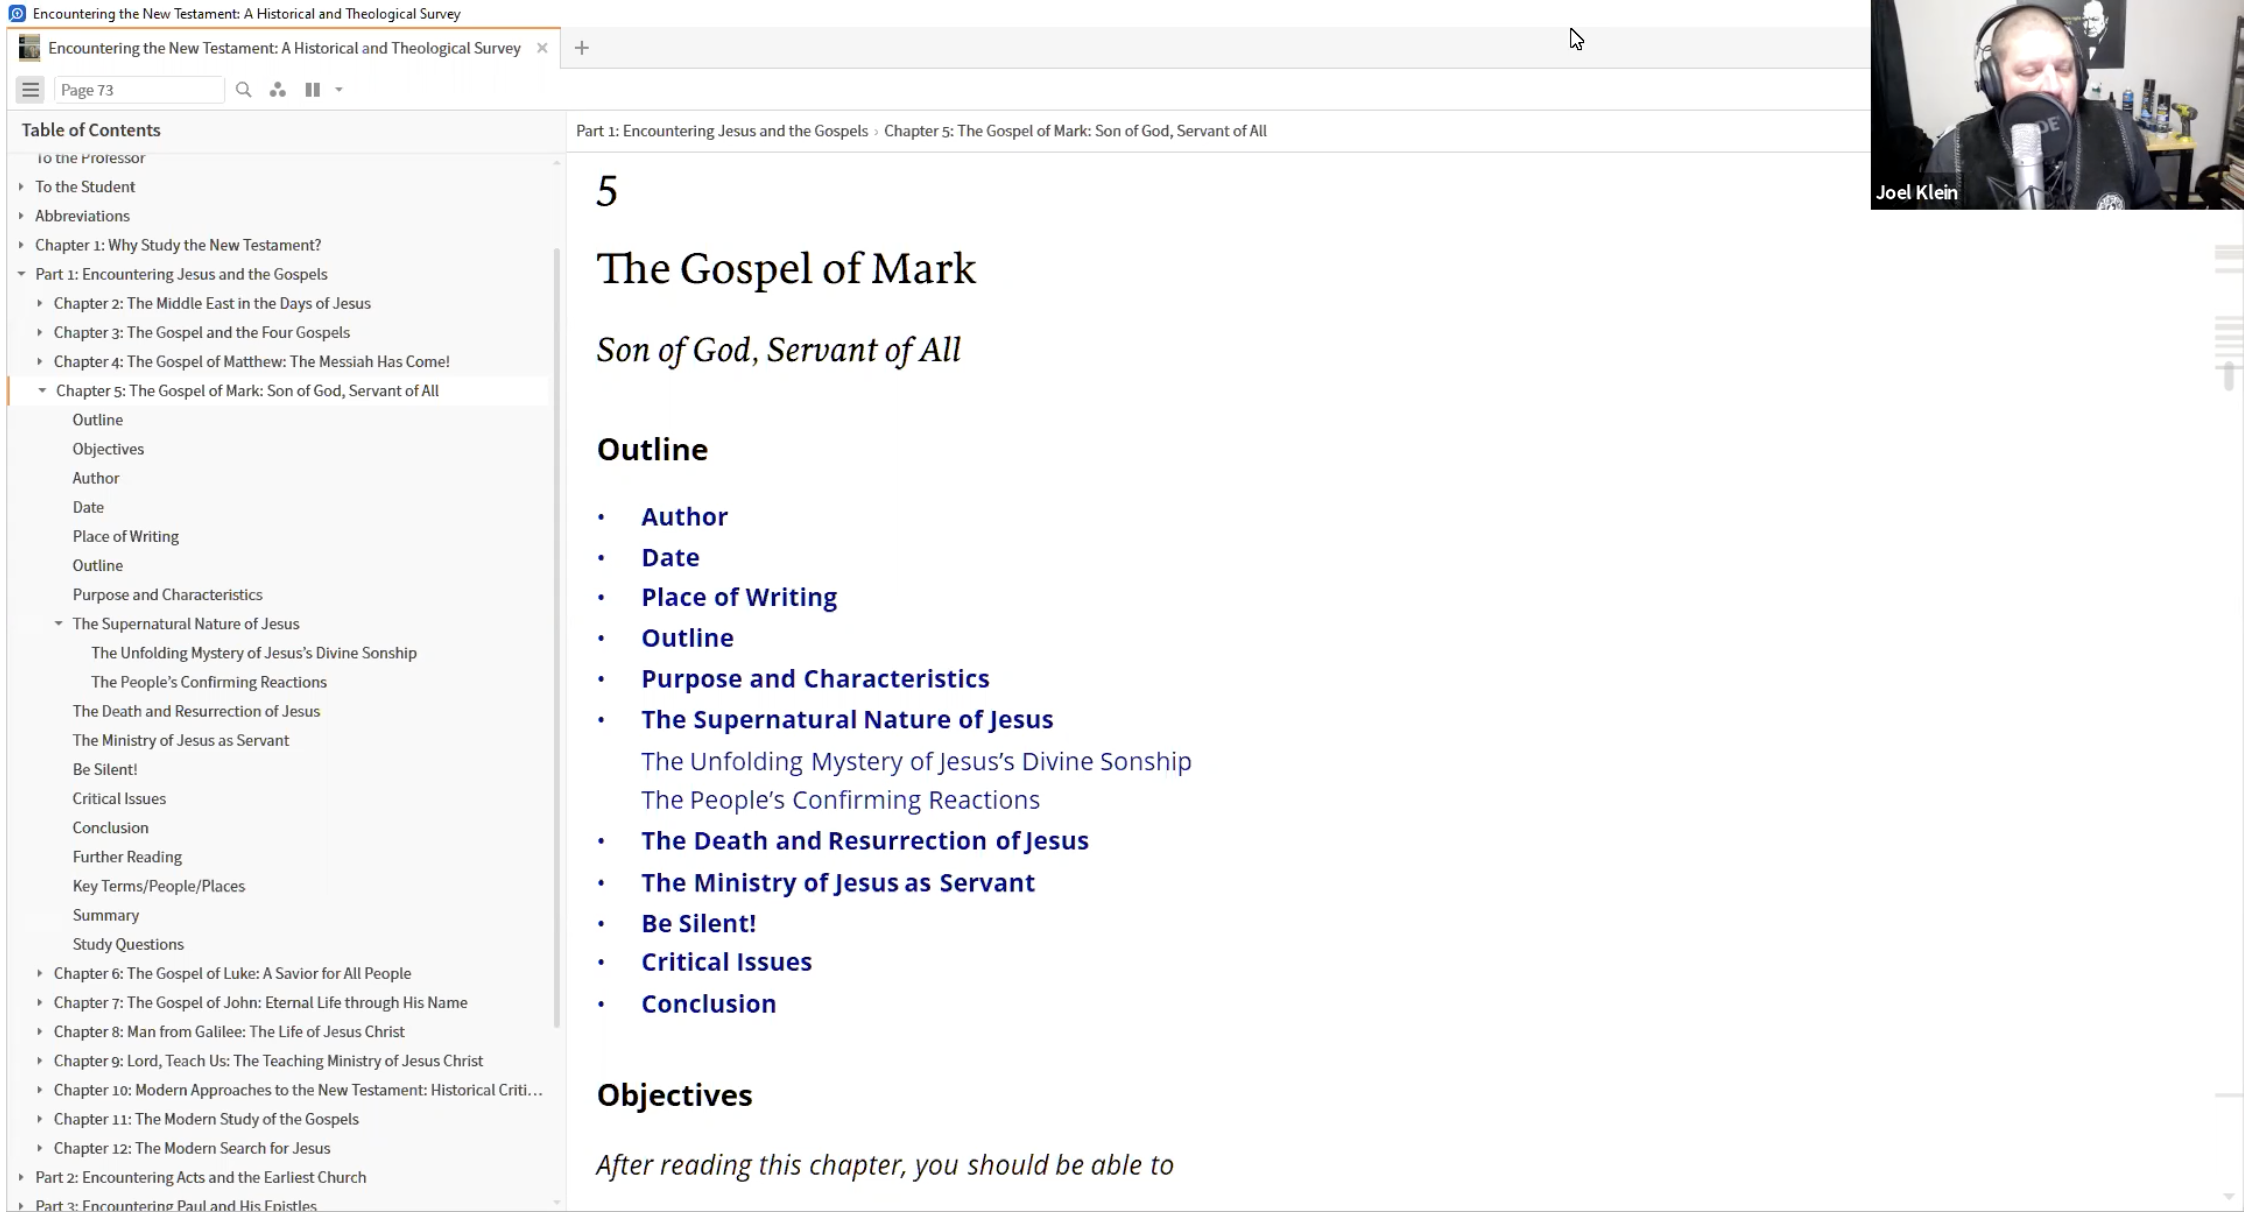This screenshot has width=2254, height=1218.
Task: Follow The Death and Resurrection of Jesus link
Action: coord(864,841)
